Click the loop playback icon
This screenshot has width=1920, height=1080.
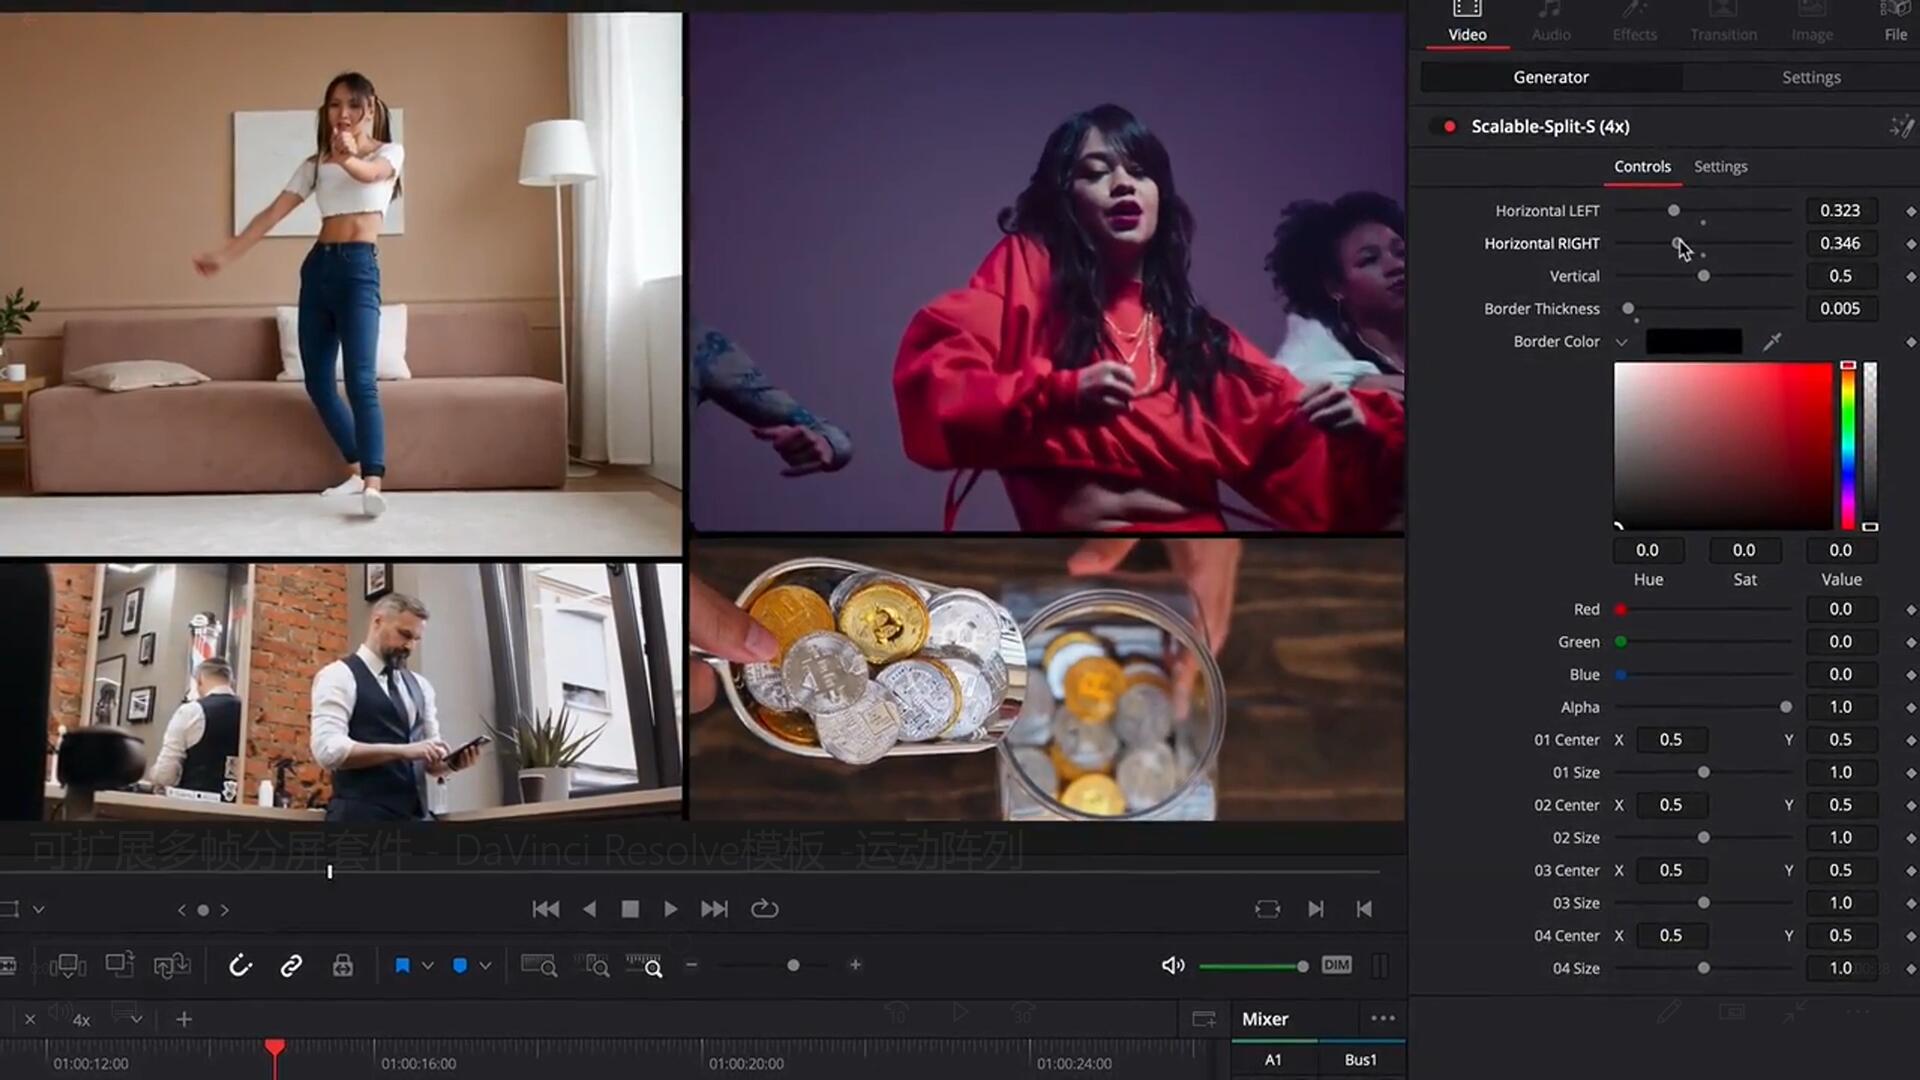[x=764, y=909]
